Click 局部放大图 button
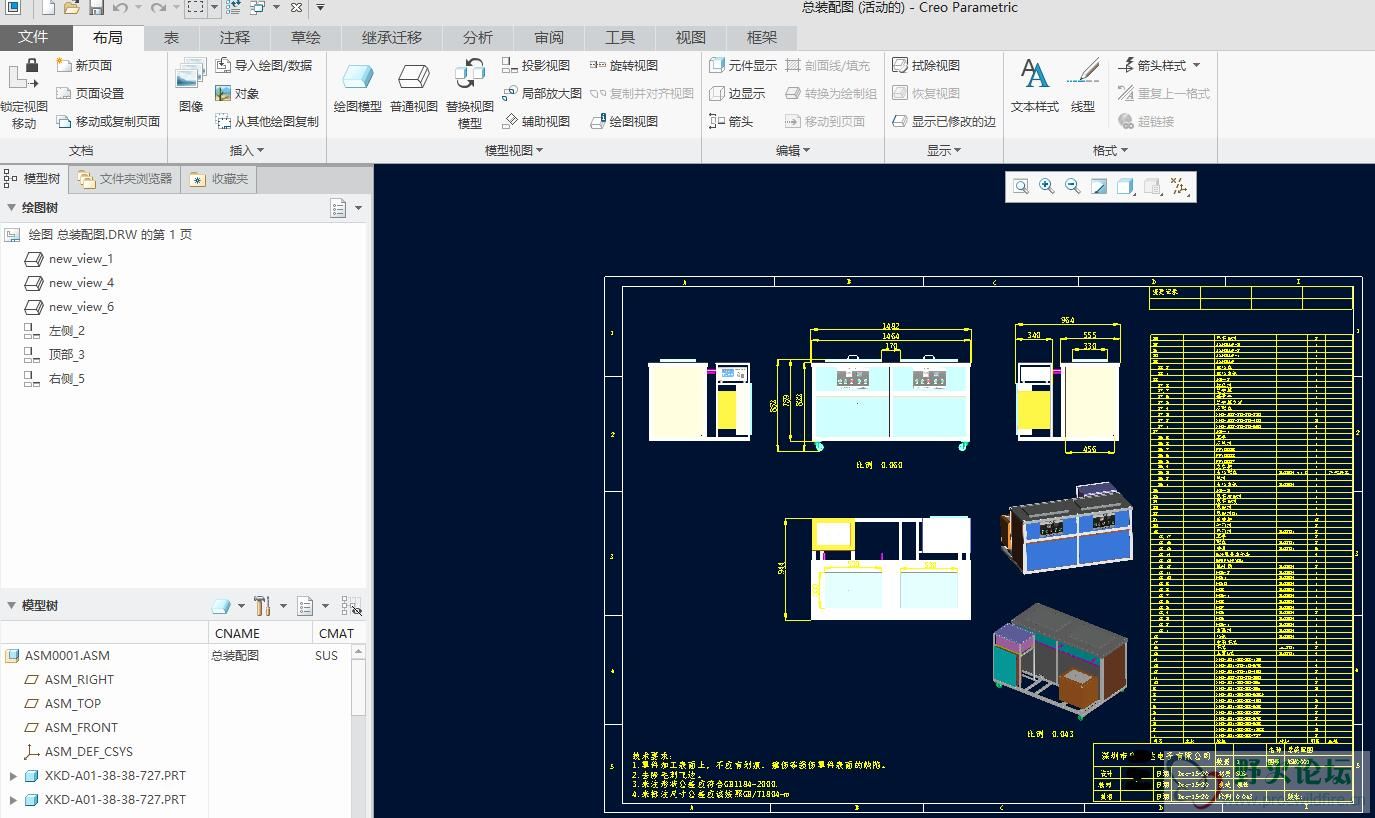 (542, 93)
